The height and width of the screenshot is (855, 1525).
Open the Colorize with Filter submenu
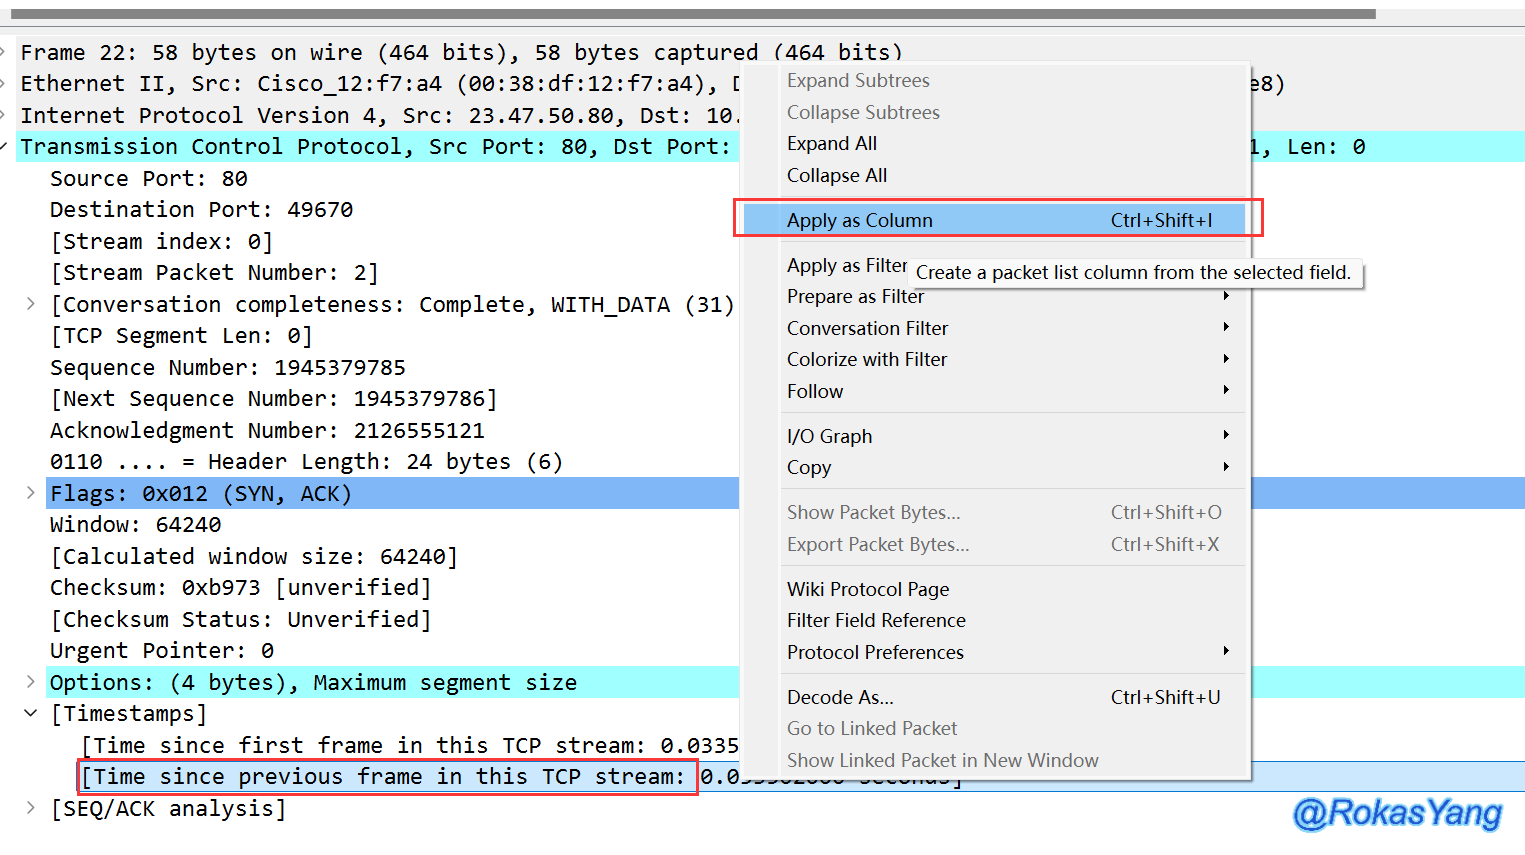coord(866,359)
